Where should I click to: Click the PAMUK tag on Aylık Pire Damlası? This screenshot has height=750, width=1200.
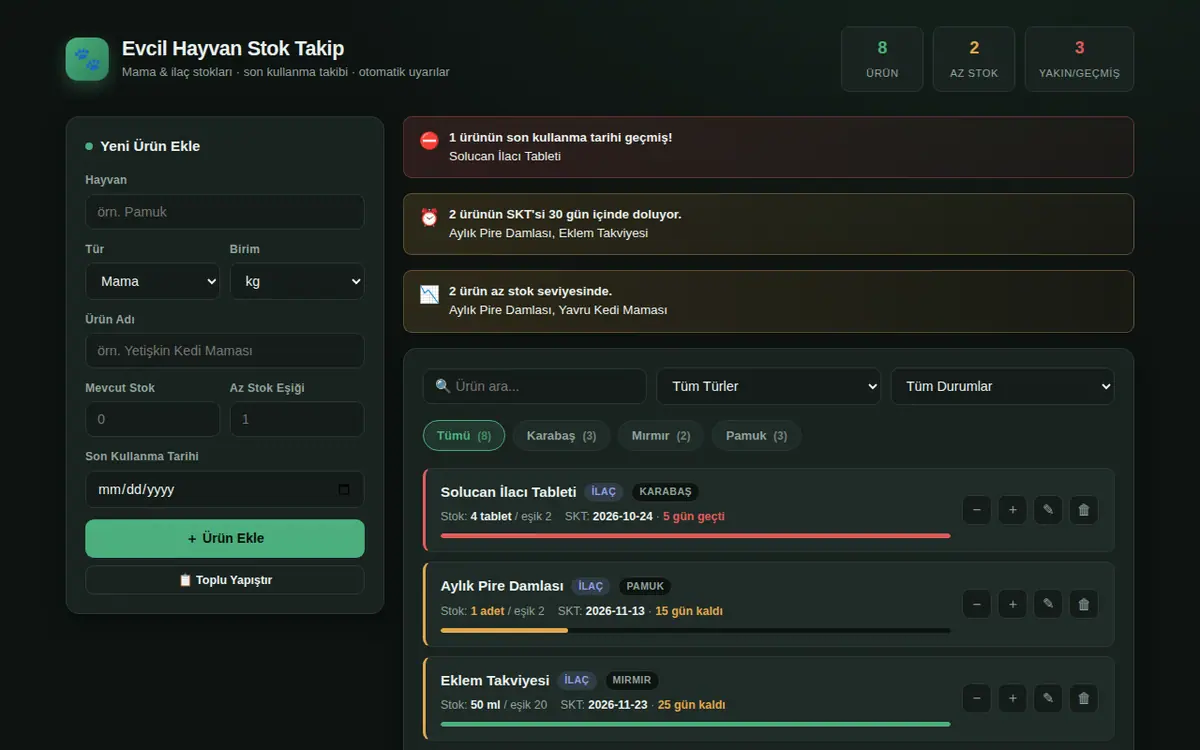pos(645,586)
